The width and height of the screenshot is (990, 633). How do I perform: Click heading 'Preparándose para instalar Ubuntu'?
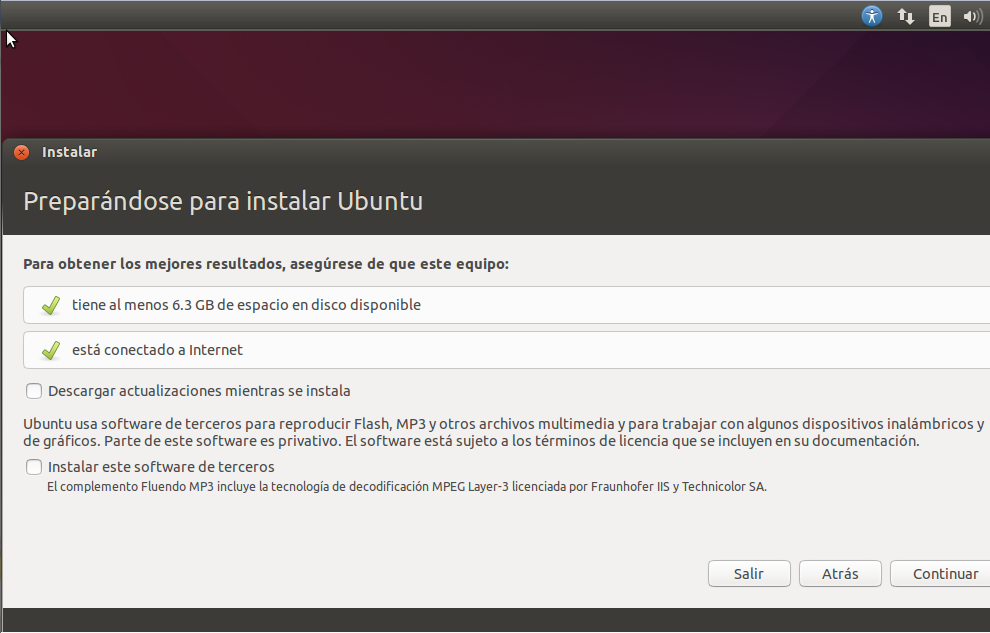(223, 201)
